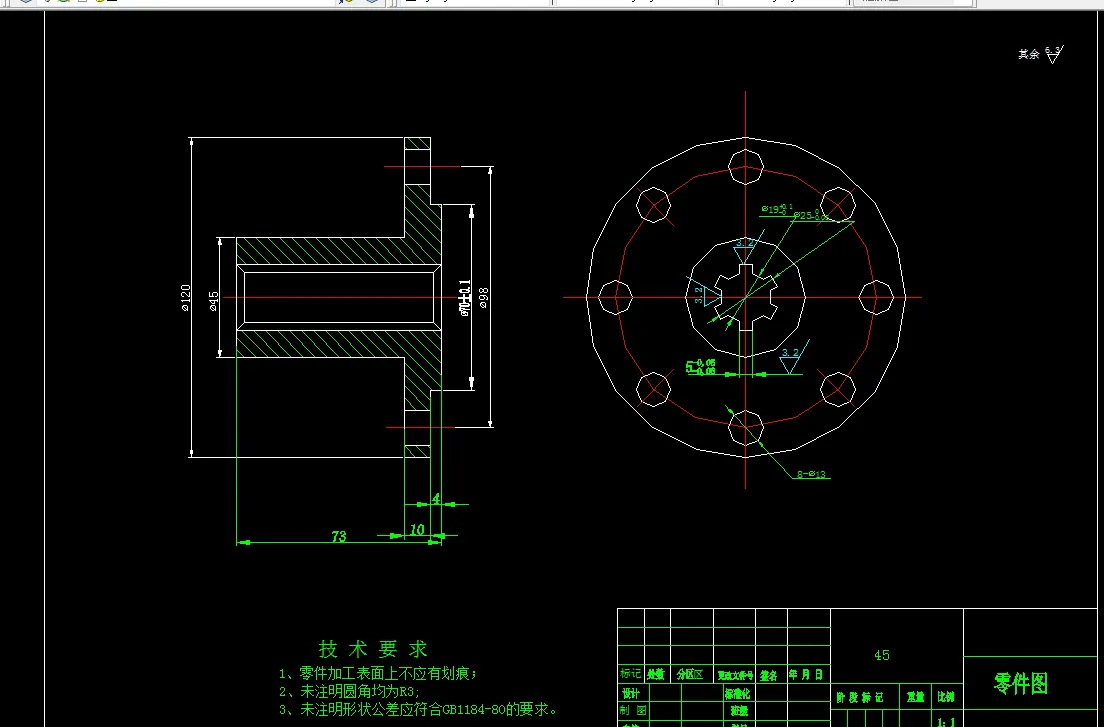This screenshot has width=1104, height=727.
Task: Select the keyway width 5 tolerance dimension
Action: (x=701, y=367)
